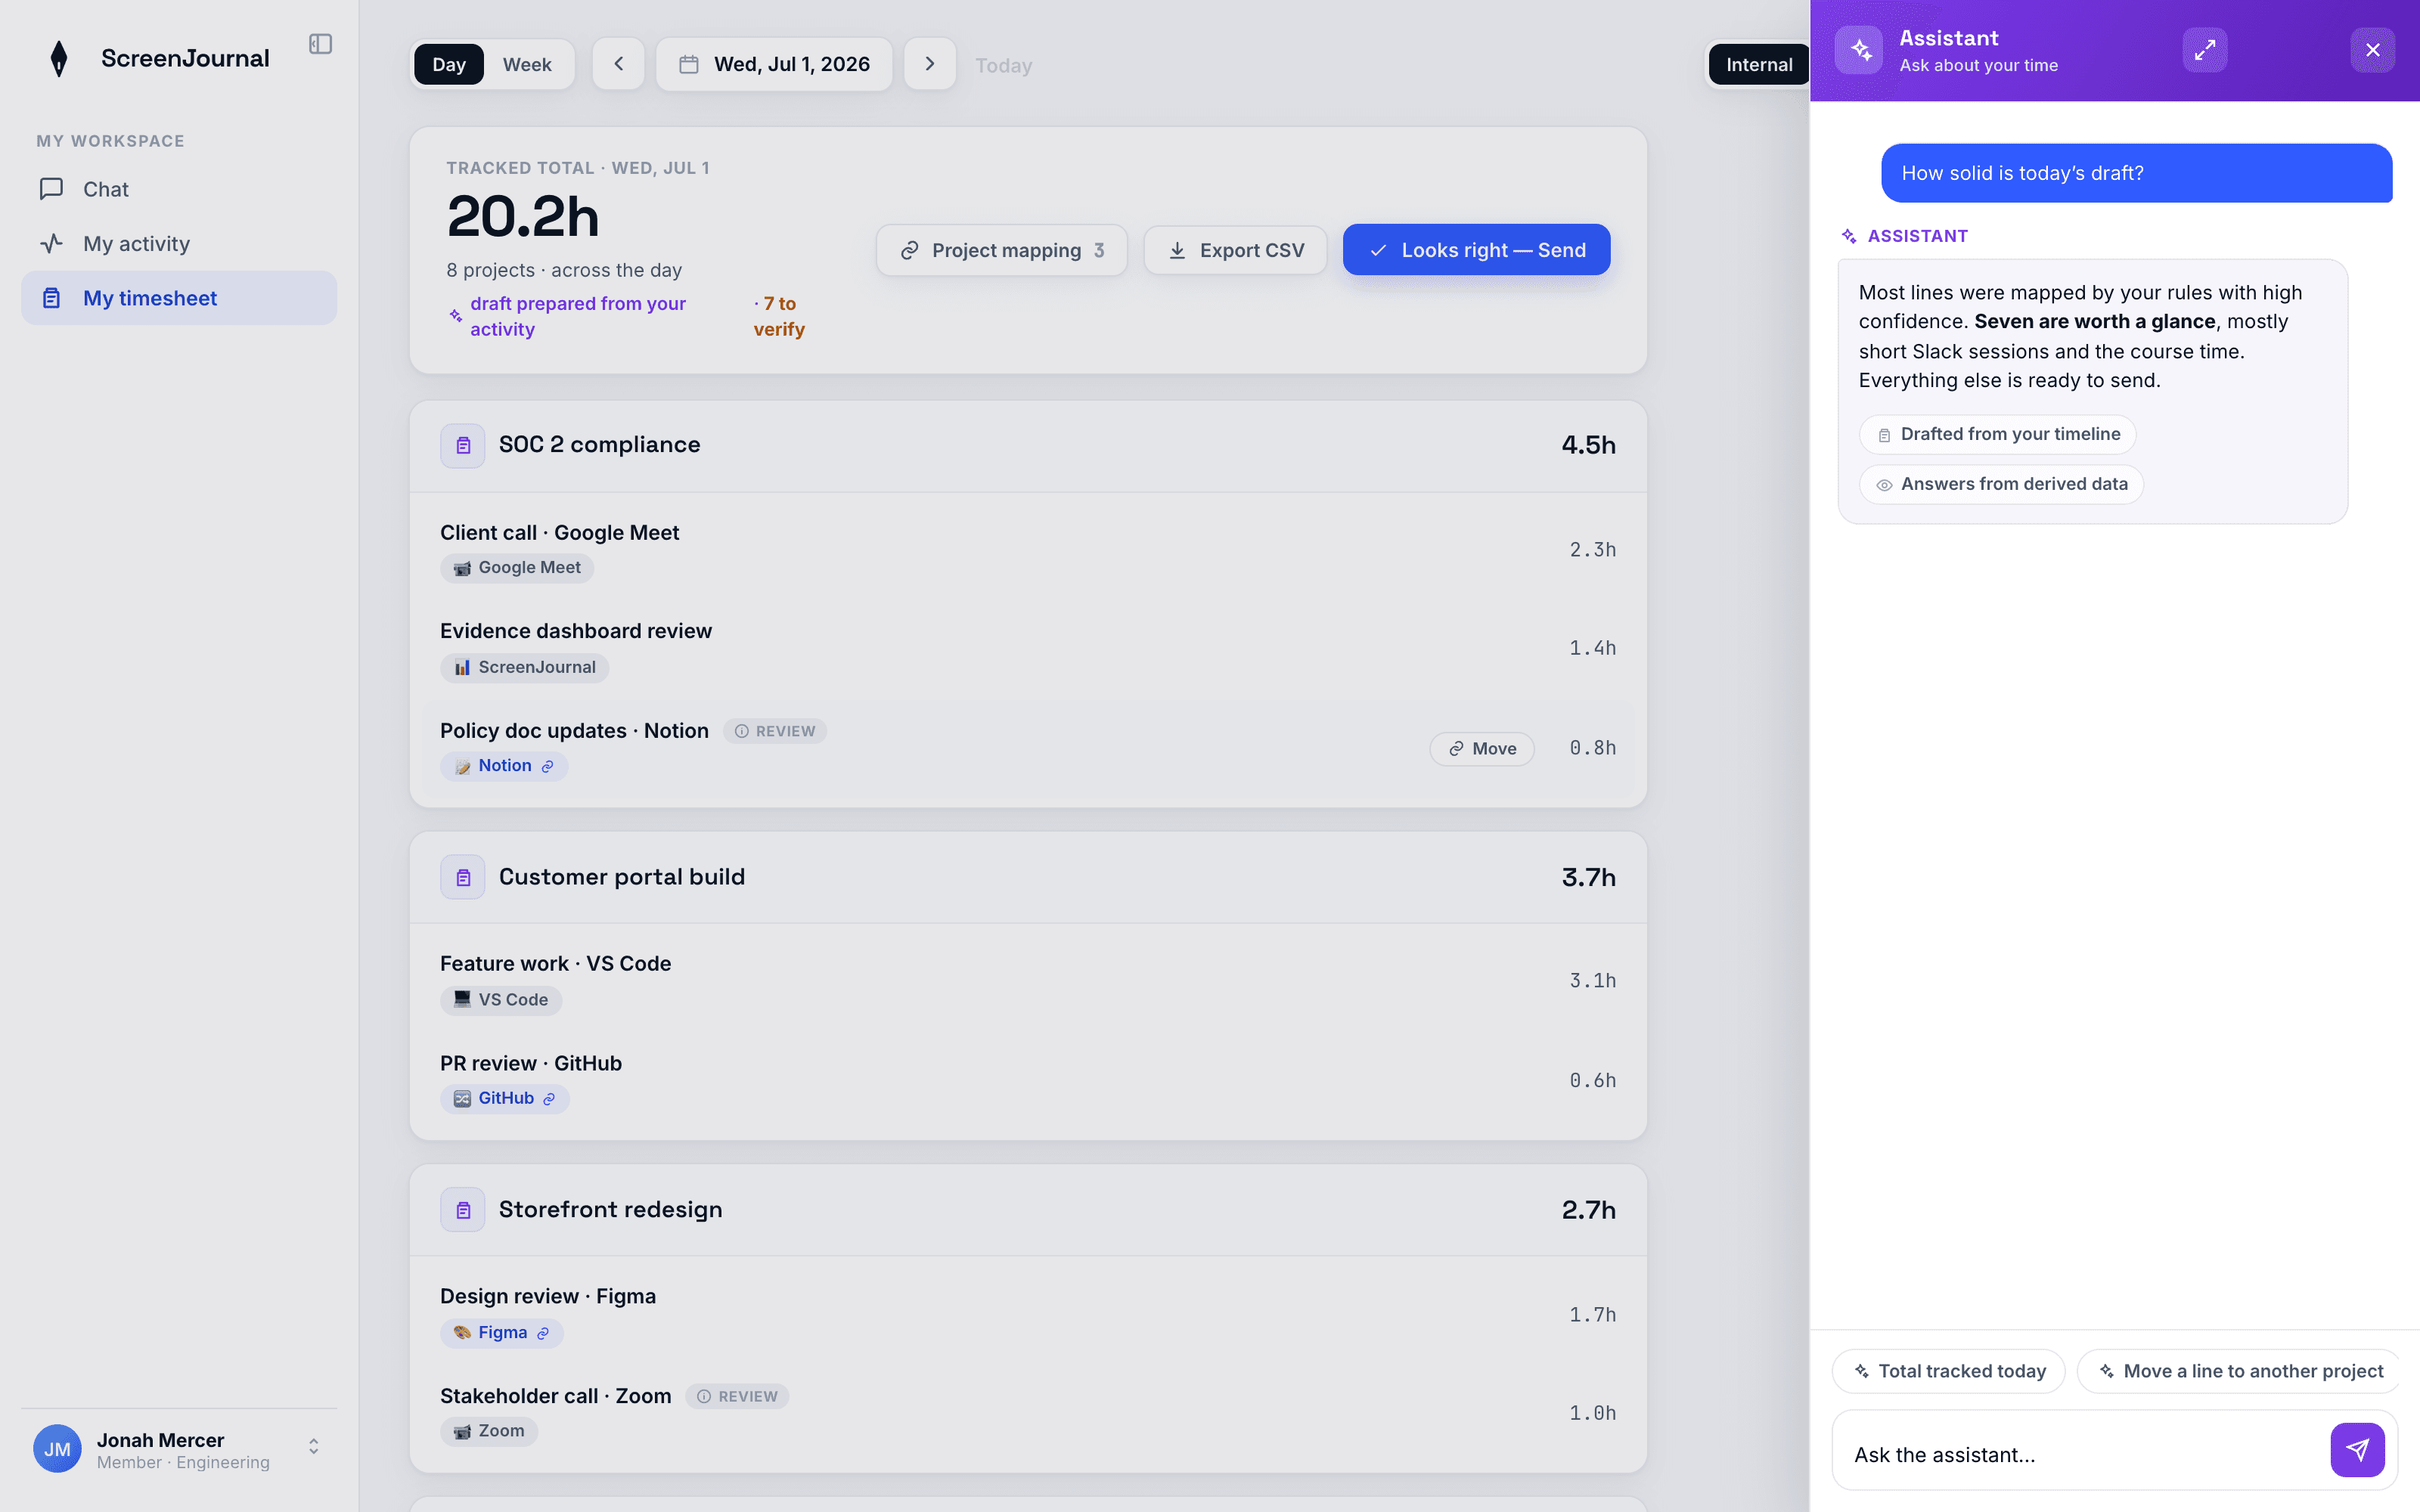Click the Customer portal build header
Viewport: 2420px width, 1512px height.
click(1028, 877)
